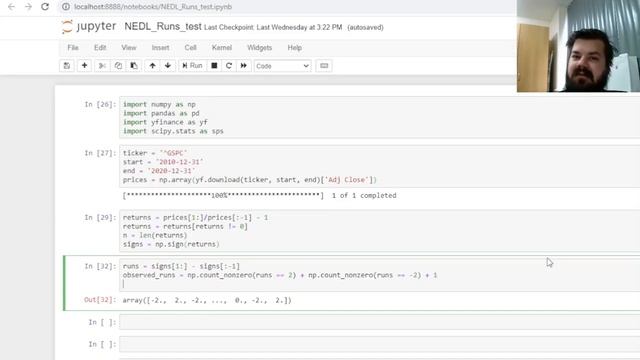Cut selected cells with the scissors icon
Image resolution: width=640 pixels, height=360 pixels.
[x=102, y=66]
